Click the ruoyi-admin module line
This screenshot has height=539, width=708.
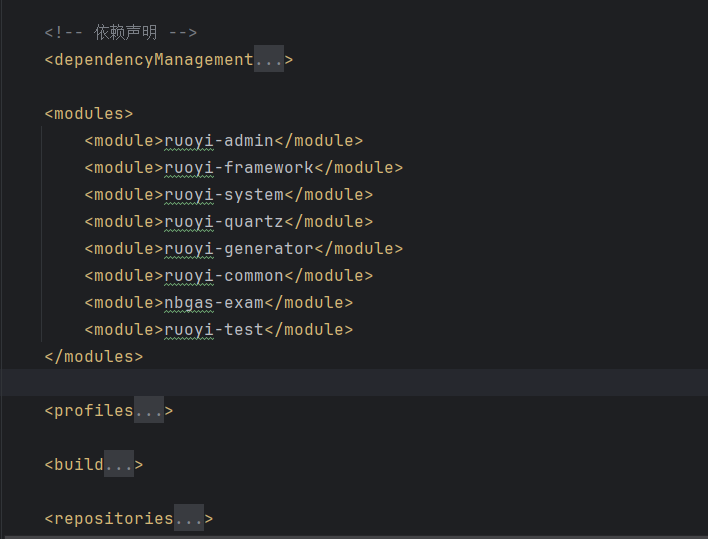tap(224, 140)
